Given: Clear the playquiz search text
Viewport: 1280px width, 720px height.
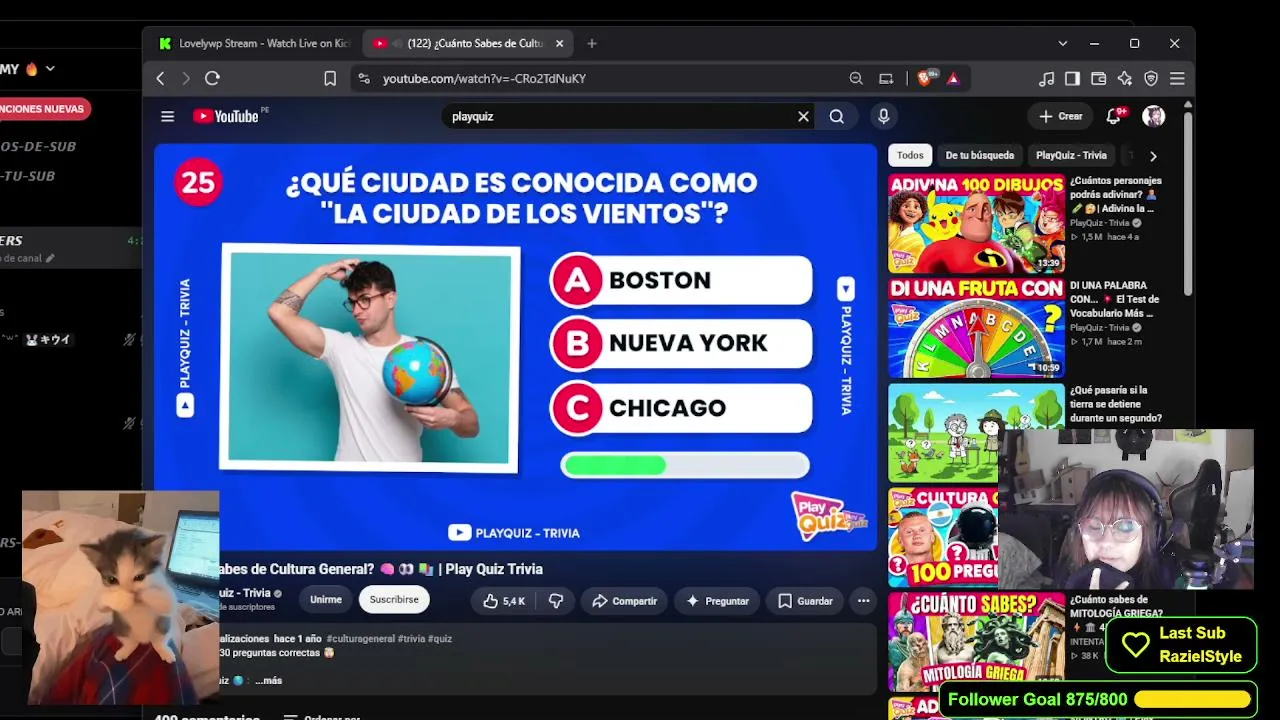Looking at the screenshot, I should pos(803,116).
